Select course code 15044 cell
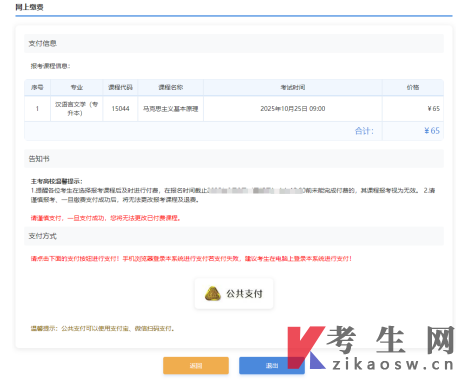 click(120, 109)
